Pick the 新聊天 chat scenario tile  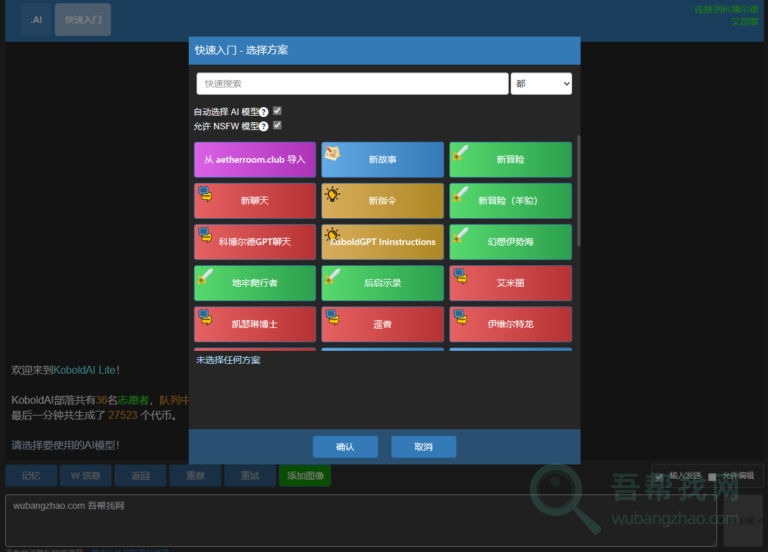pos(254,201)
